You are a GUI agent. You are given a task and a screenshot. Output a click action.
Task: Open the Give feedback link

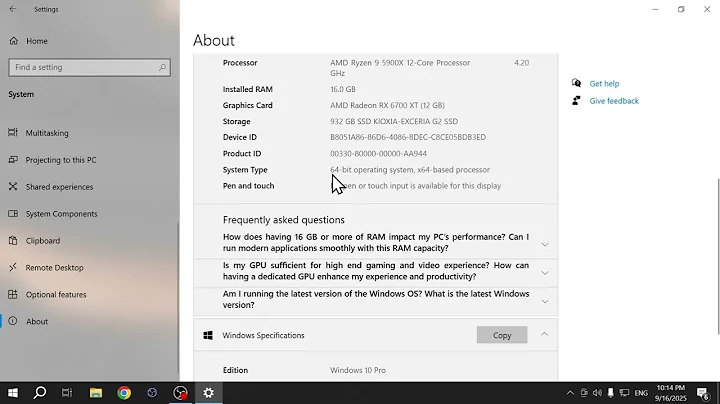pyautogui.click(x=614, y=101)
